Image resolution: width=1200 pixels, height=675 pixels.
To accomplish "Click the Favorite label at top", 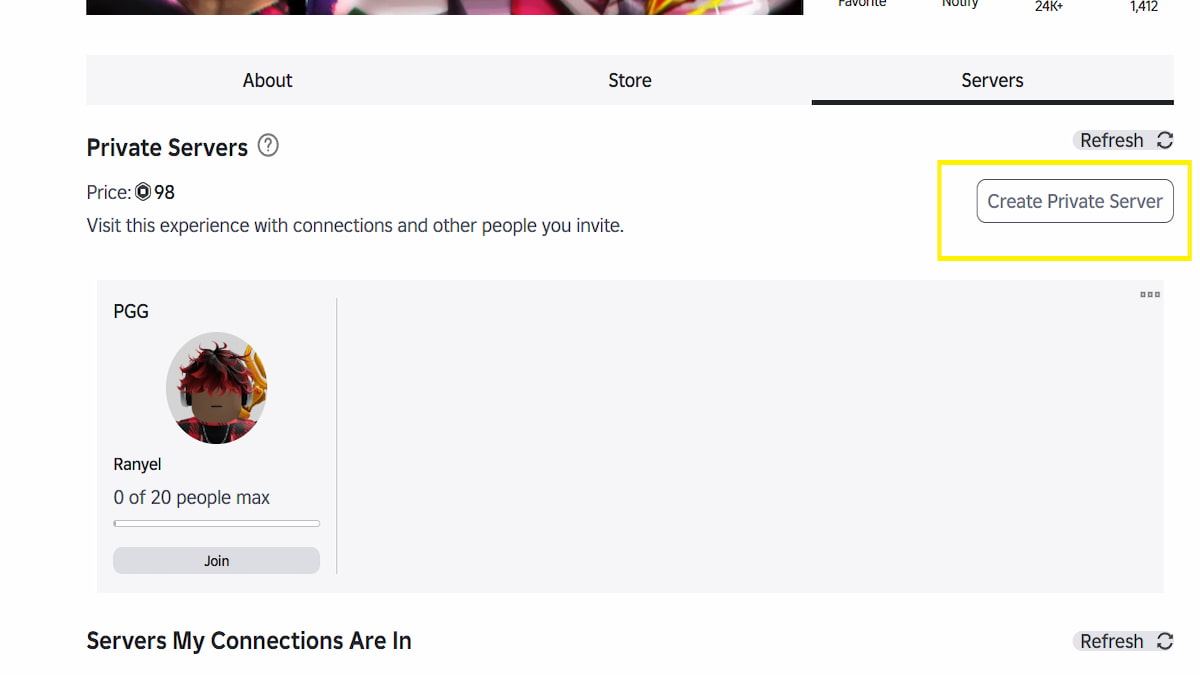I will 861,4.
